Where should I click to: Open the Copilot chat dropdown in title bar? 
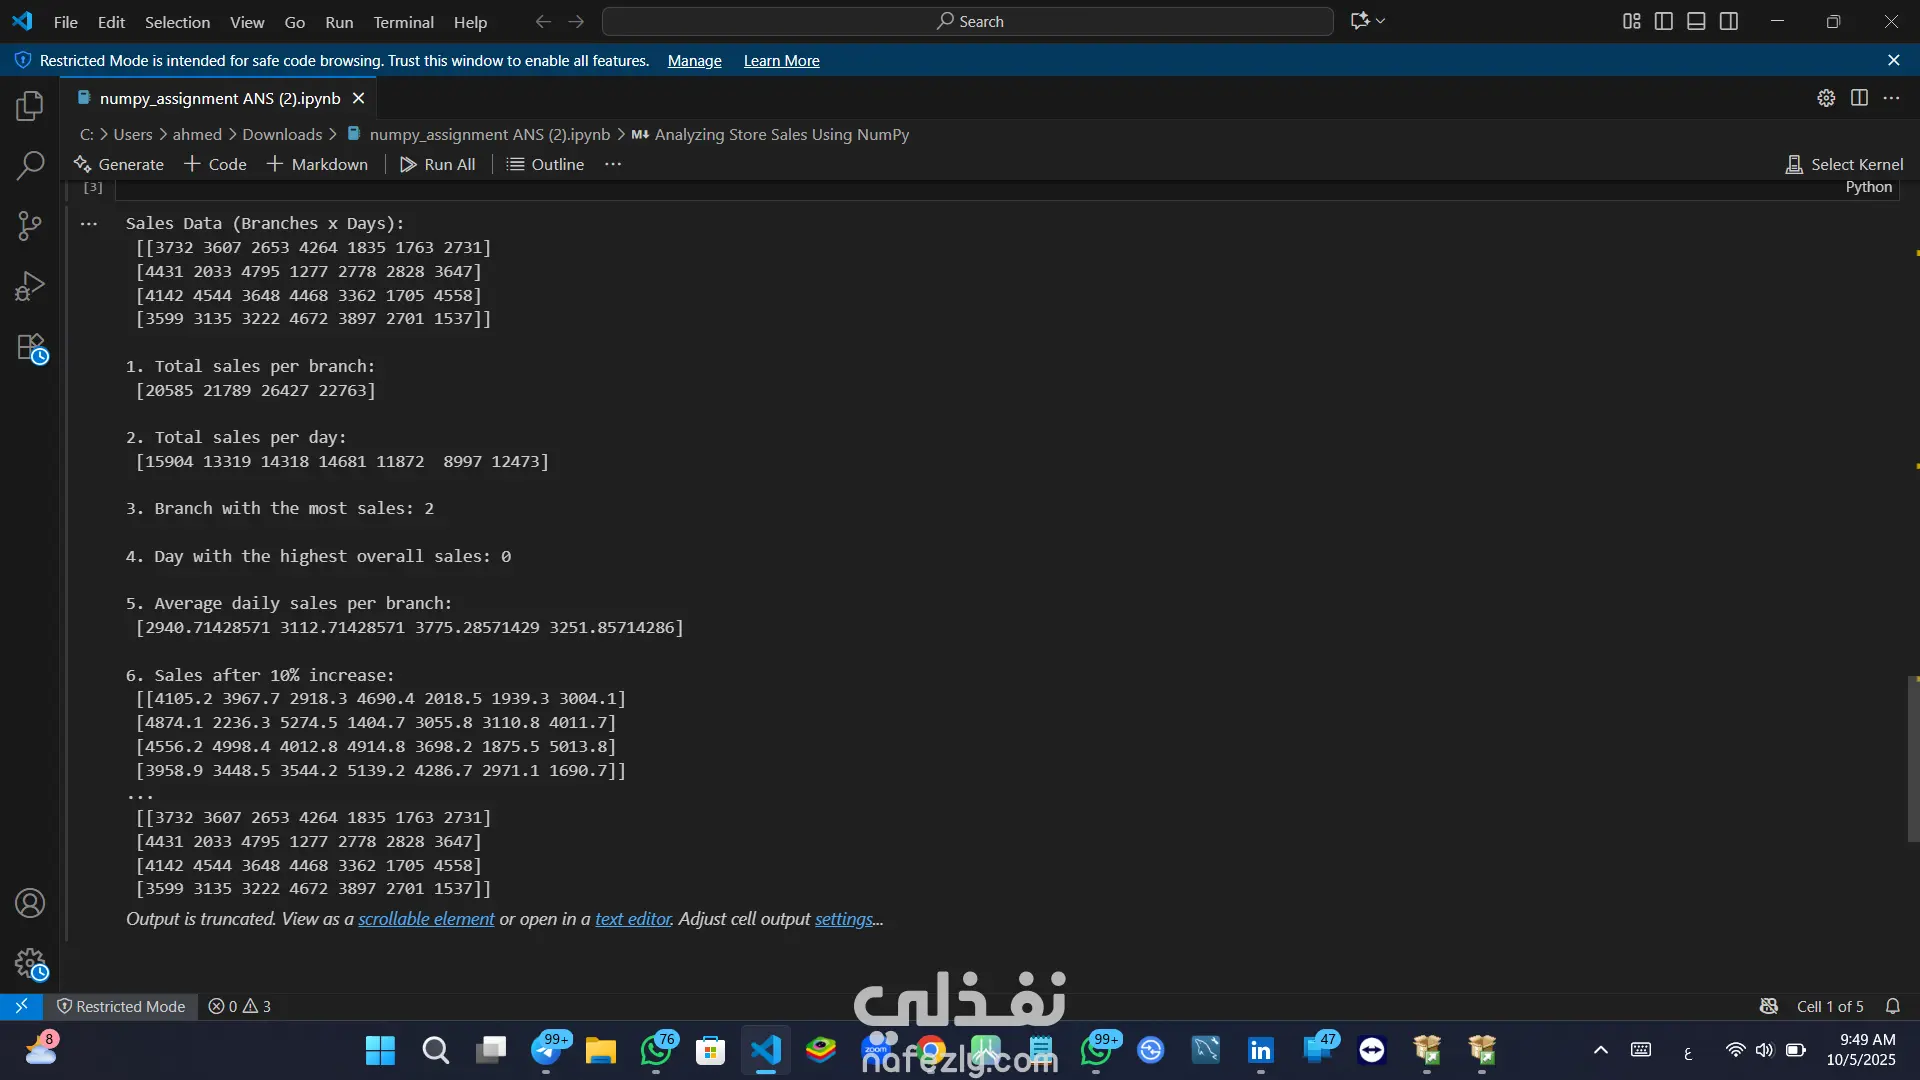[x=1381, y=21]
